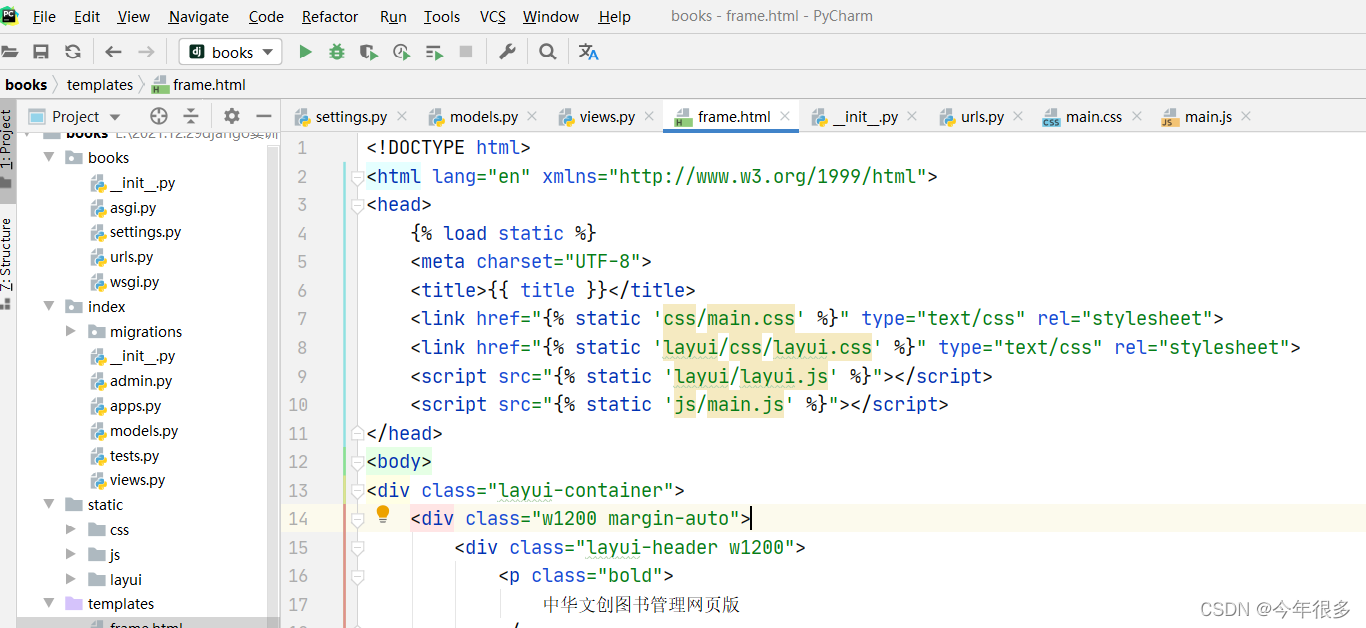Start debugging with the bug icon

point(337,52)
